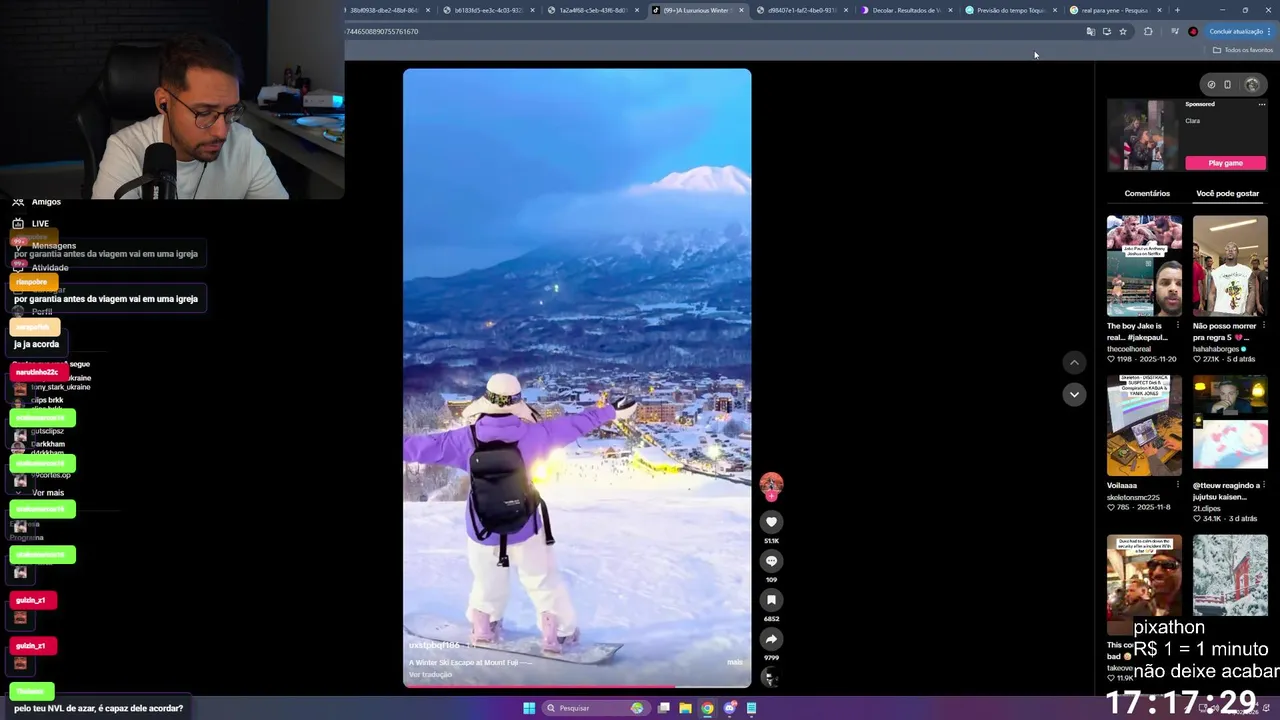The width and height of the screenshot is (1280, 720).
Task: Switch to the Decolar Resultados tab
Action: click(905, 10)
